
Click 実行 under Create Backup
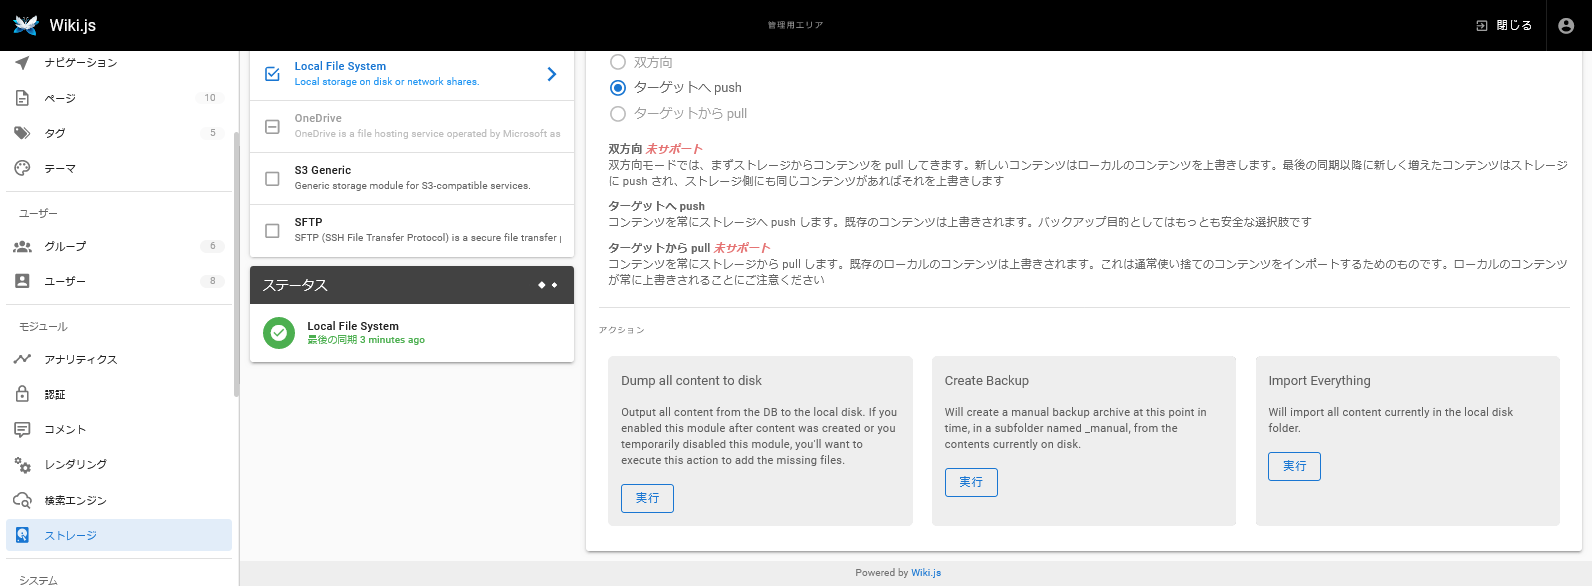coord(971,482)
